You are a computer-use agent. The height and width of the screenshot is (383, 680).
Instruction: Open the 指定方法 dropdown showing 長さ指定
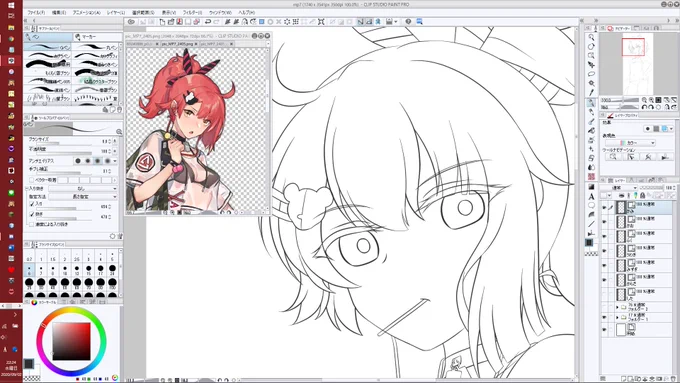[83, 197]
